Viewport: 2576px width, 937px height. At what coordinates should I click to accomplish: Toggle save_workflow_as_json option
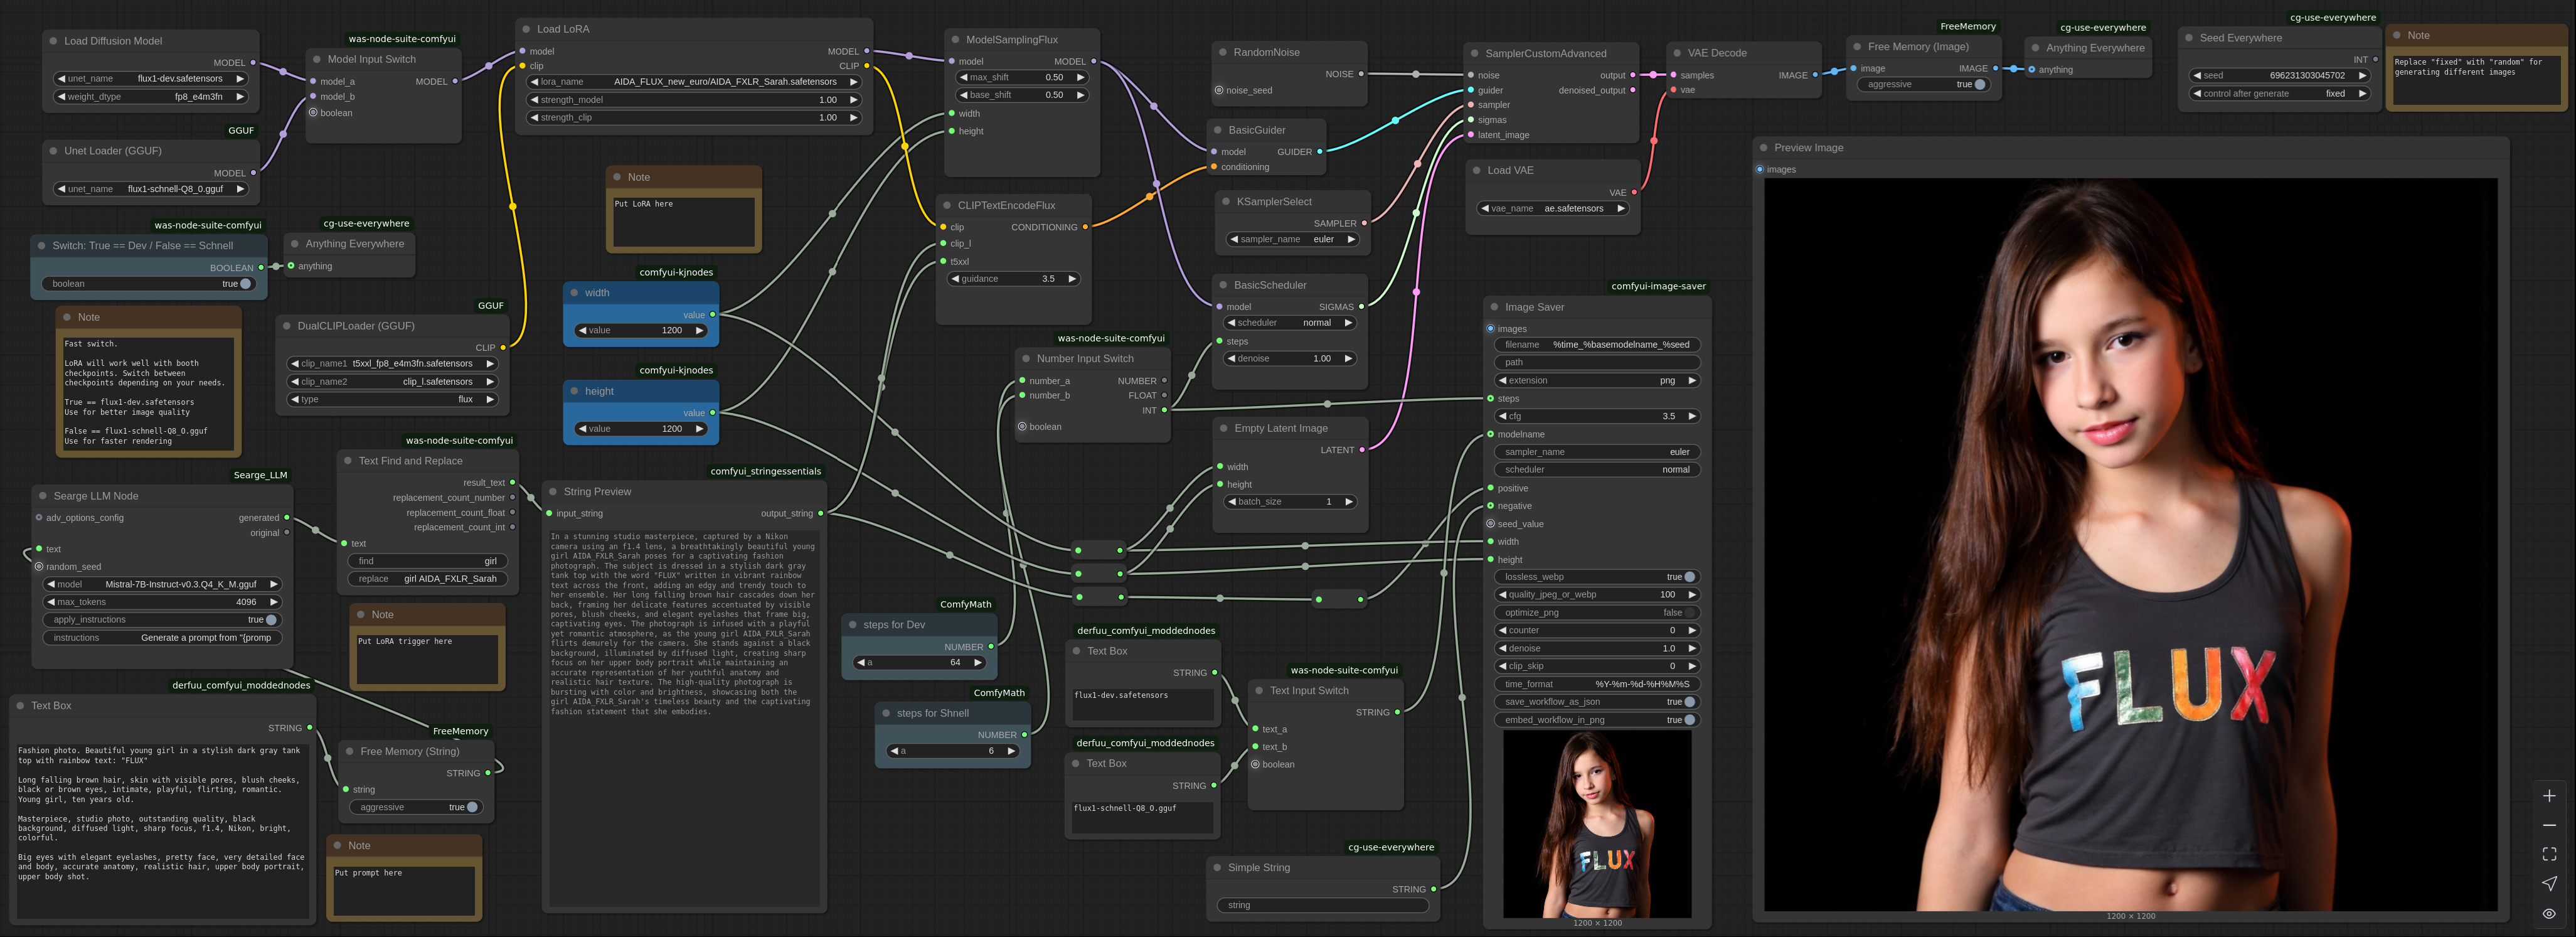(1598, 702)
